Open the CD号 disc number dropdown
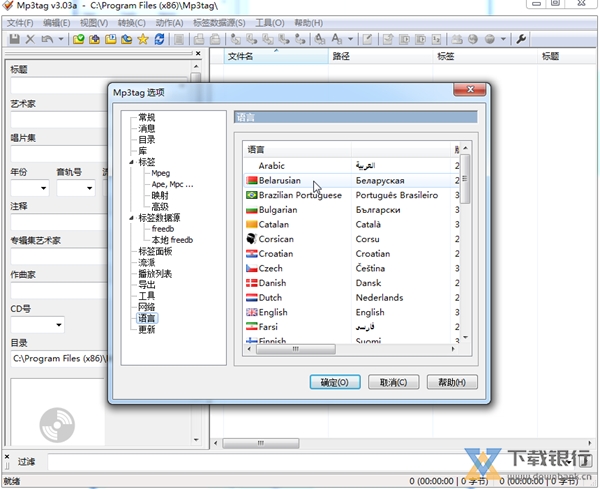 (59, 325)
